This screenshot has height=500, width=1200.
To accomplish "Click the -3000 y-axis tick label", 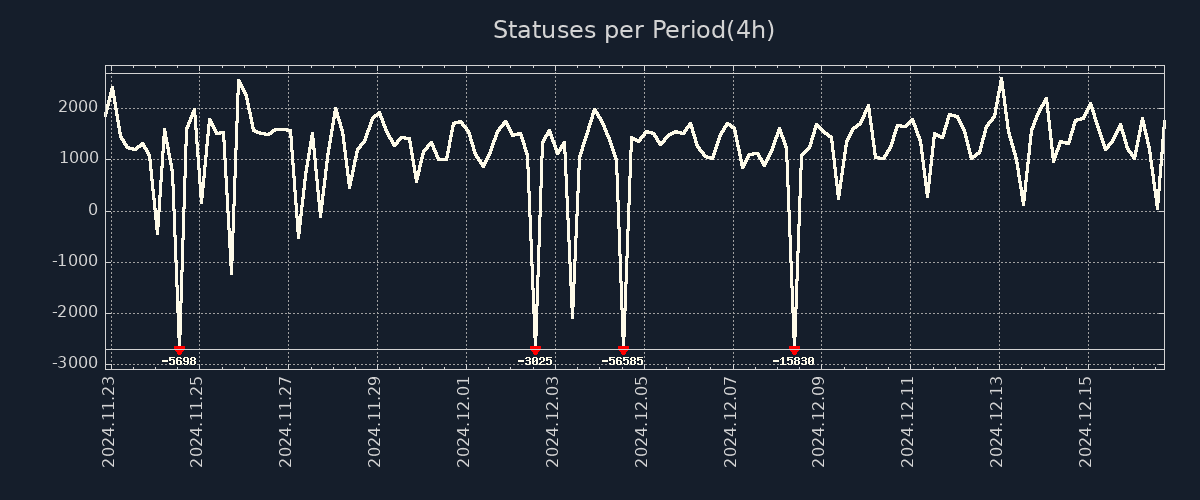I will pos(78,363).
